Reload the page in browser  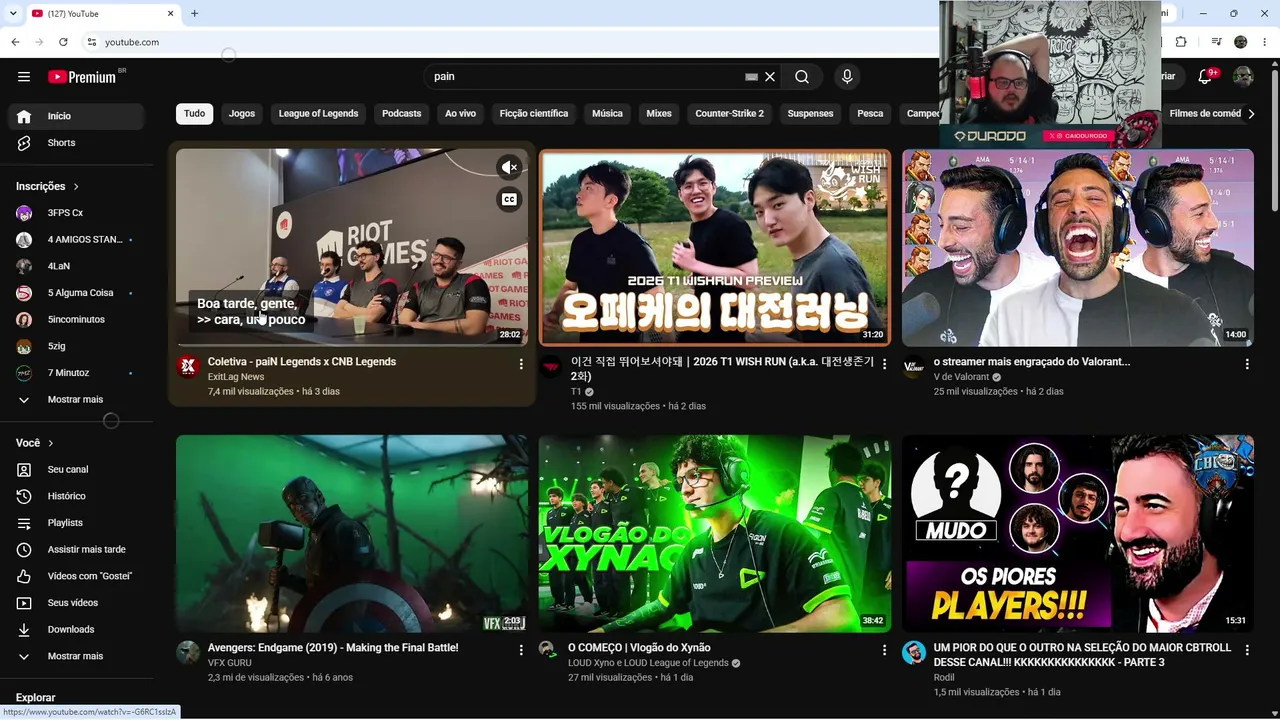pos(63,42)
